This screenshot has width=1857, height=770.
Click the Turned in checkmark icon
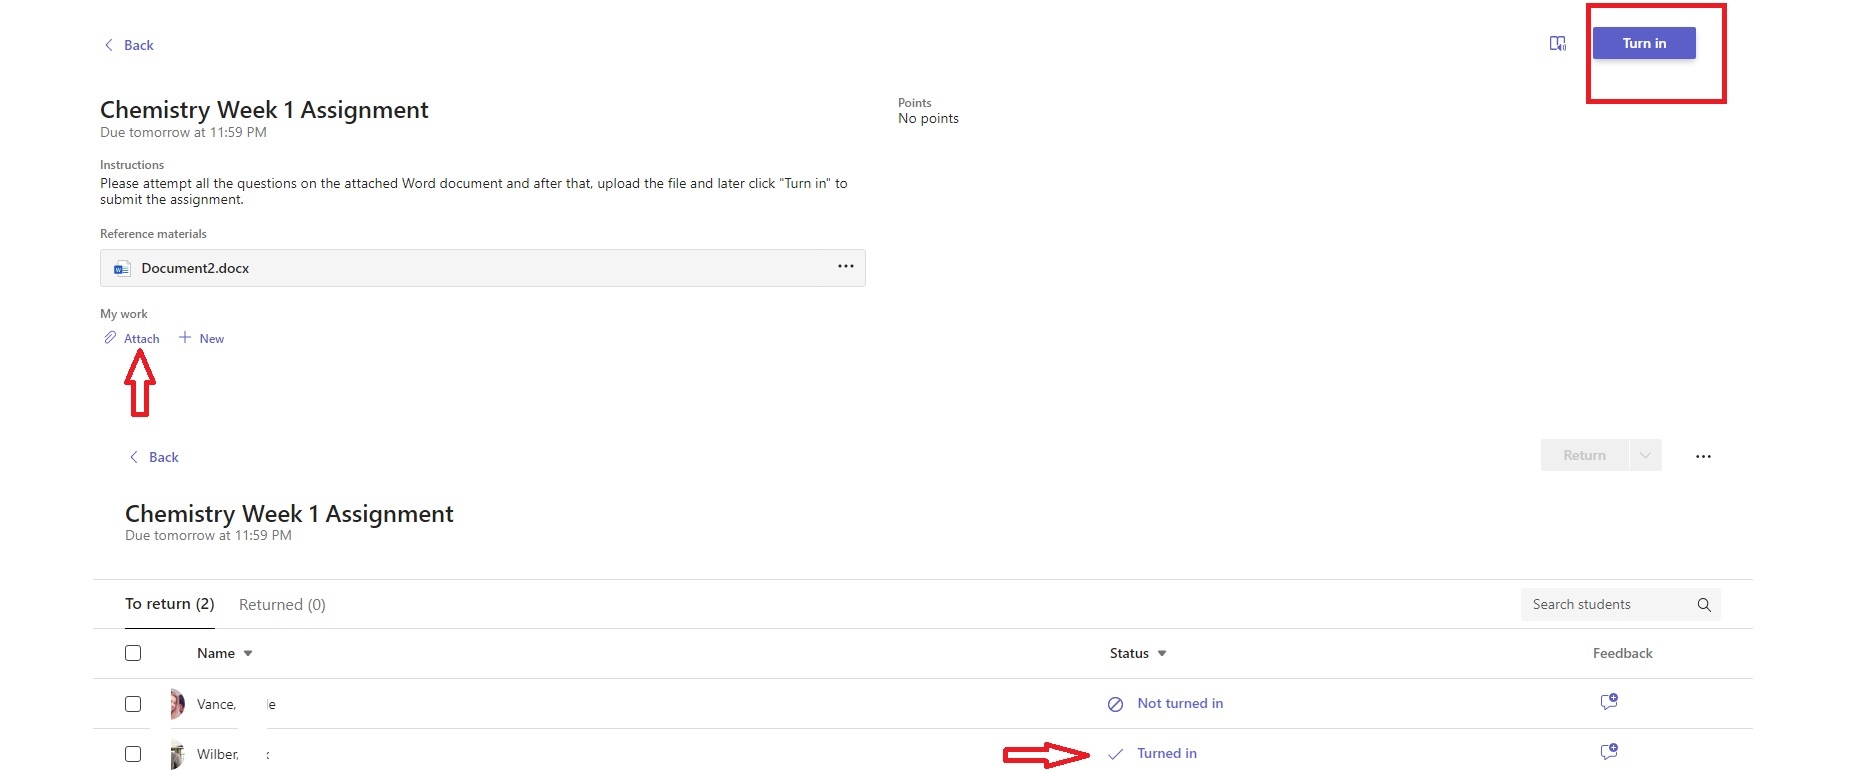pyautogui.click(x=1115, y=754)
